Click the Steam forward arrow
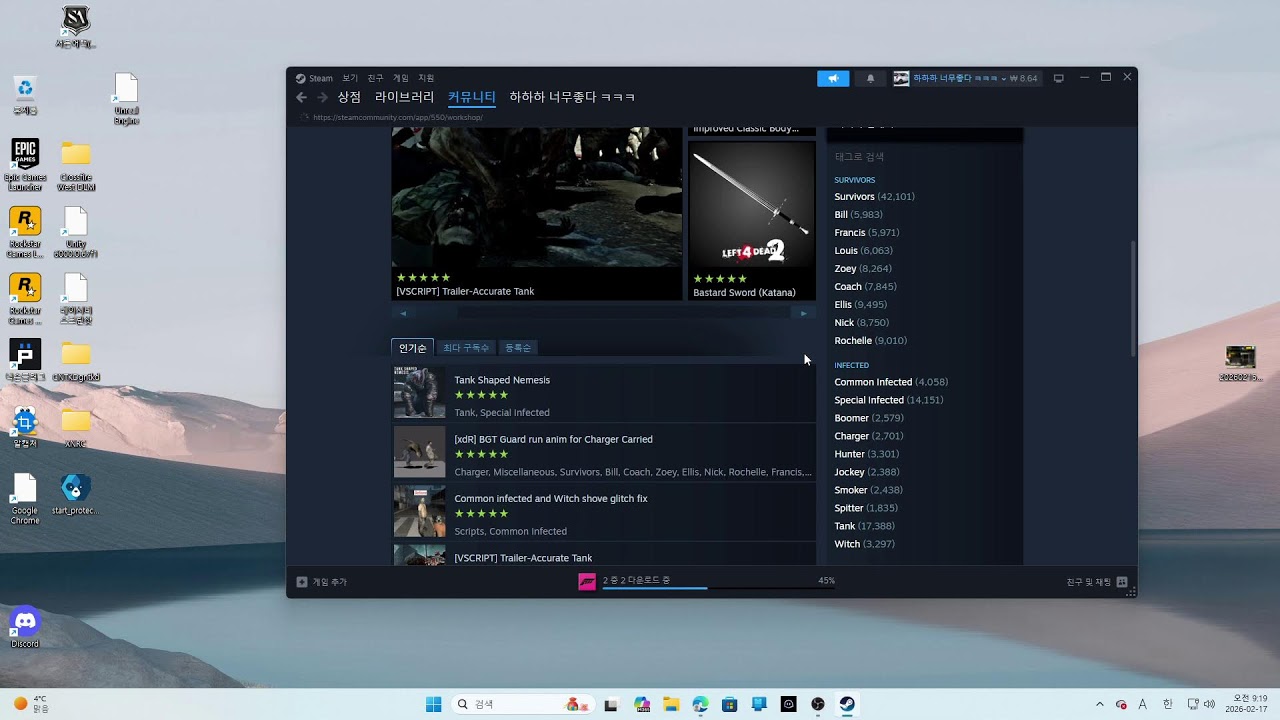Screen dimensions: 1280x720 (x=322, y=97)
